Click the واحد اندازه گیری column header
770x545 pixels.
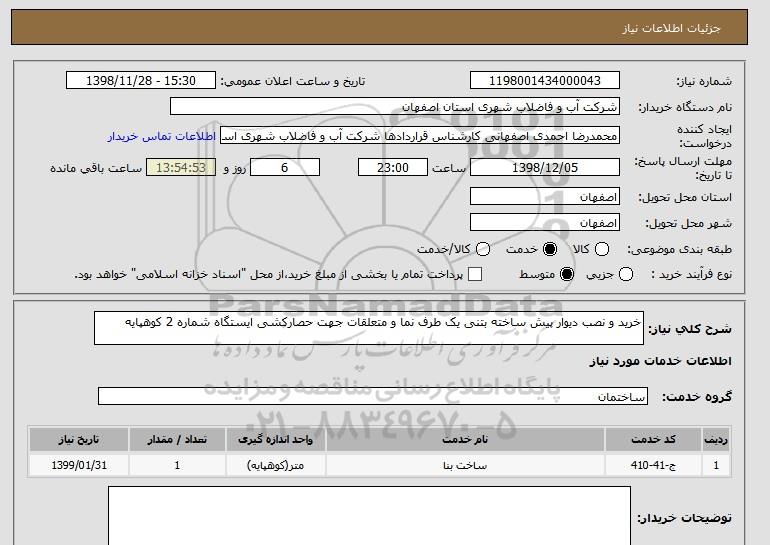(x=275, y=439)
